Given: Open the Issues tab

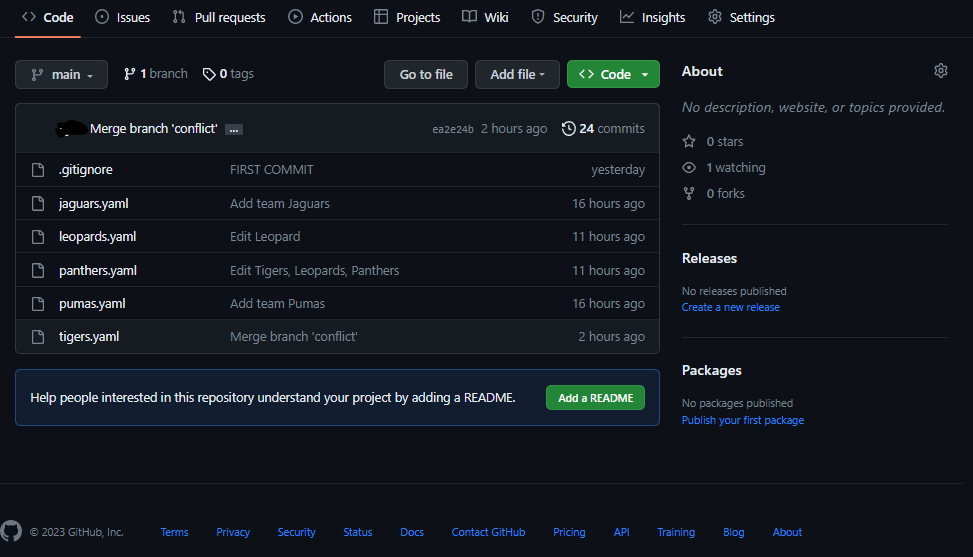Looking at the screenshot, I should coord(122,17).
